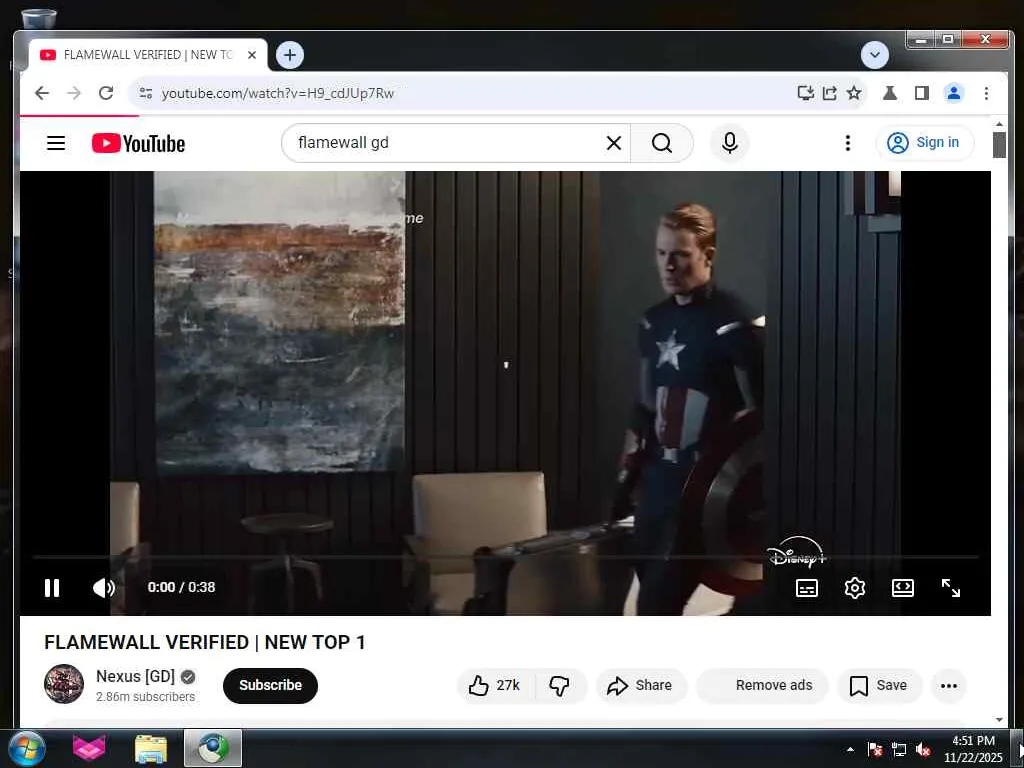Select the FLAMEWALL VERIFIED browser tab
This screenshot has height=768, width=1024.
pyautogui.click(x=148, y=55)
